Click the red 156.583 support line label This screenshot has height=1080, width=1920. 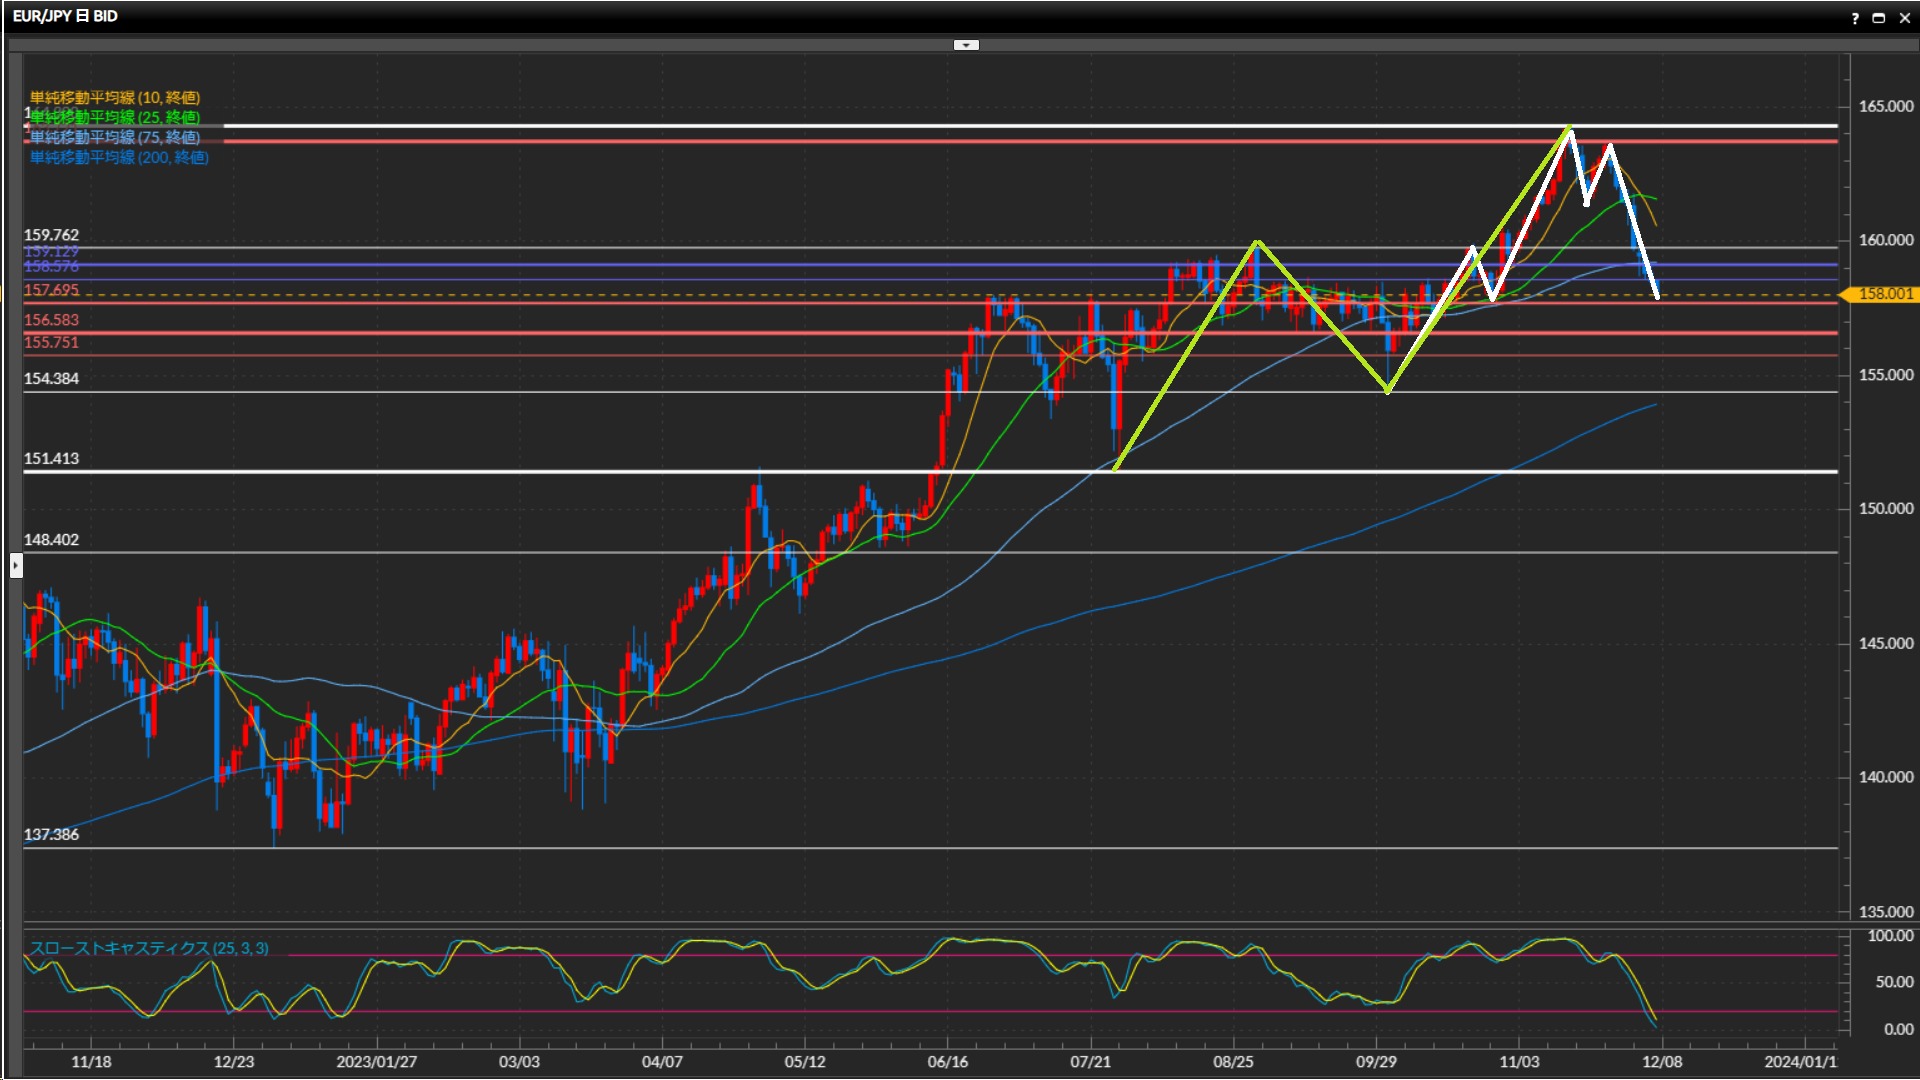51,320
